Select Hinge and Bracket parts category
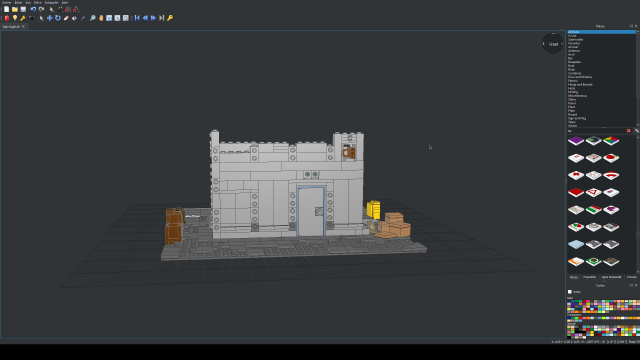 pyautogui.click(x=580, y=84)
